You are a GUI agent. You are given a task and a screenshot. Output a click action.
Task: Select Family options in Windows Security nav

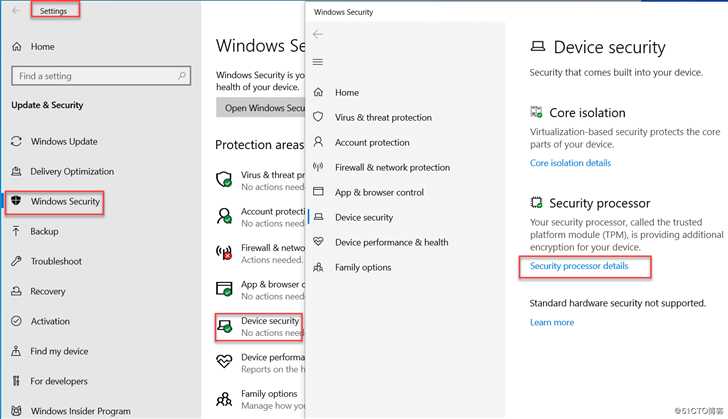click(363, 267)
